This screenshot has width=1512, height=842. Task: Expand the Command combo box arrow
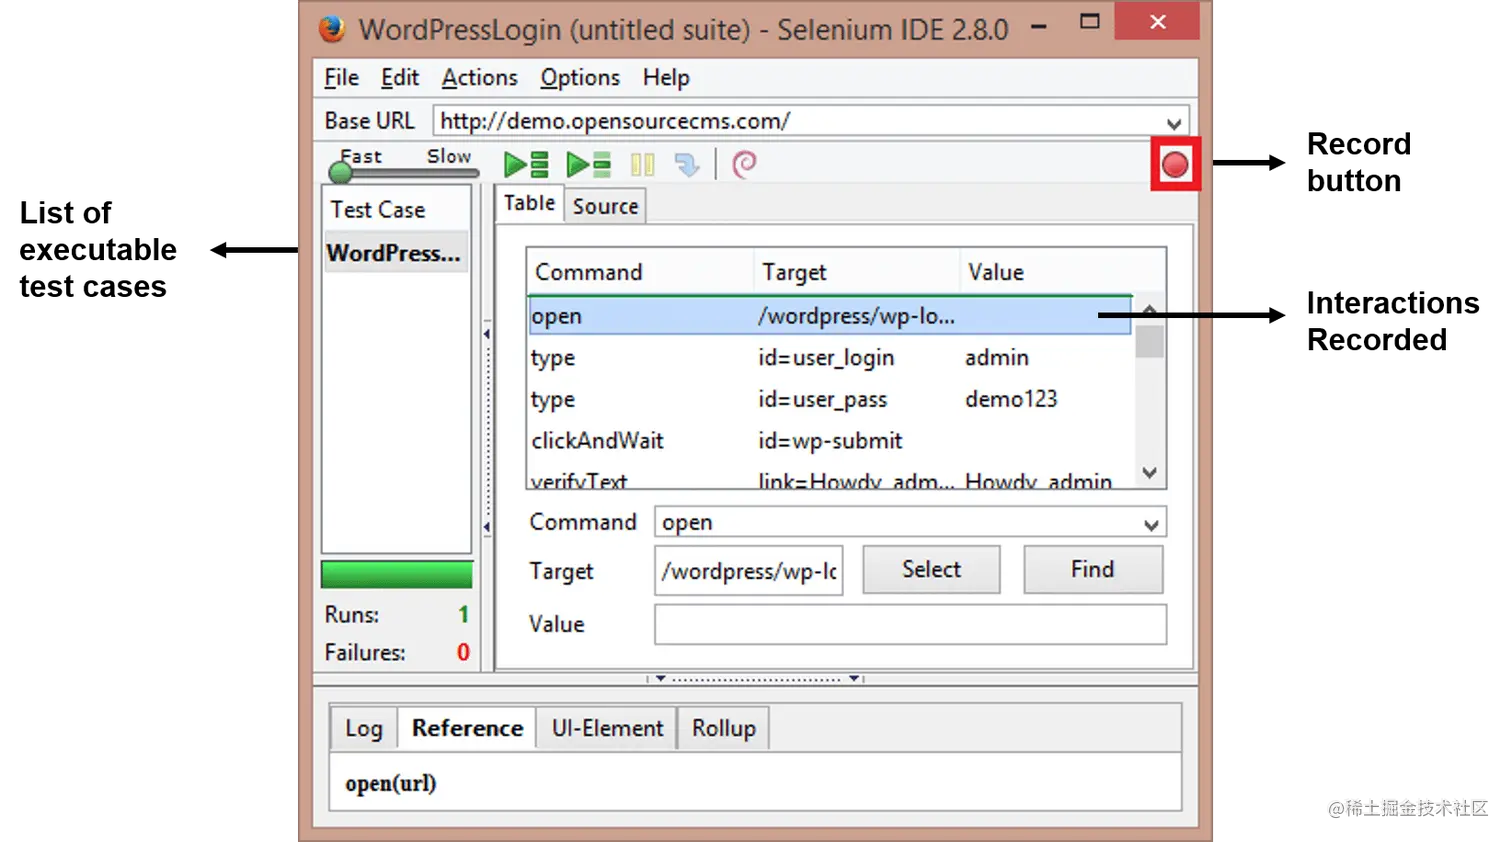pos(1151,524)
